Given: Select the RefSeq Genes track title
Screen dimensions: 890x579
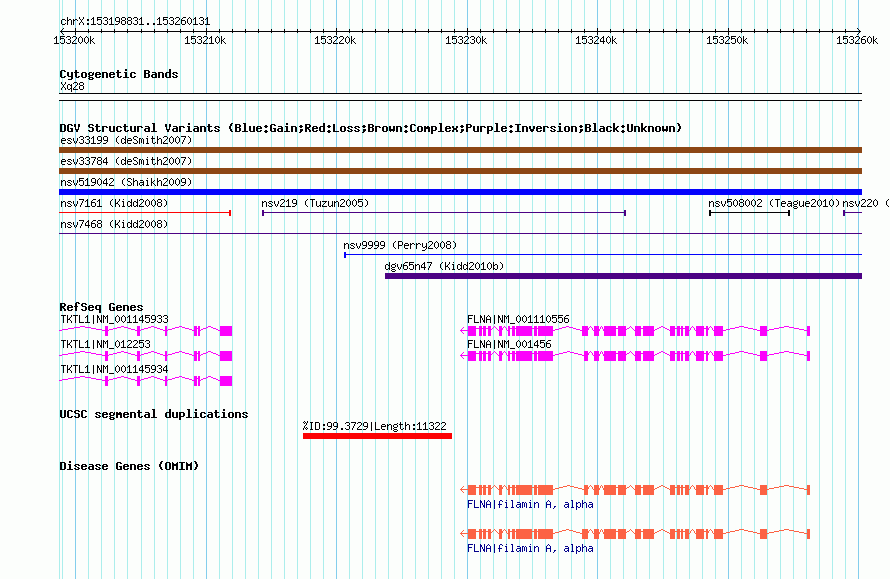Looking at the screenshot, I should 101,307.
